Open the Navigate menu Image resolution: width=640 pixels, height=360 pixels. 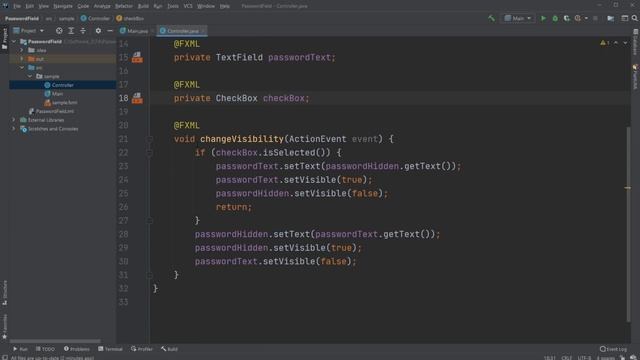(63, 6)
